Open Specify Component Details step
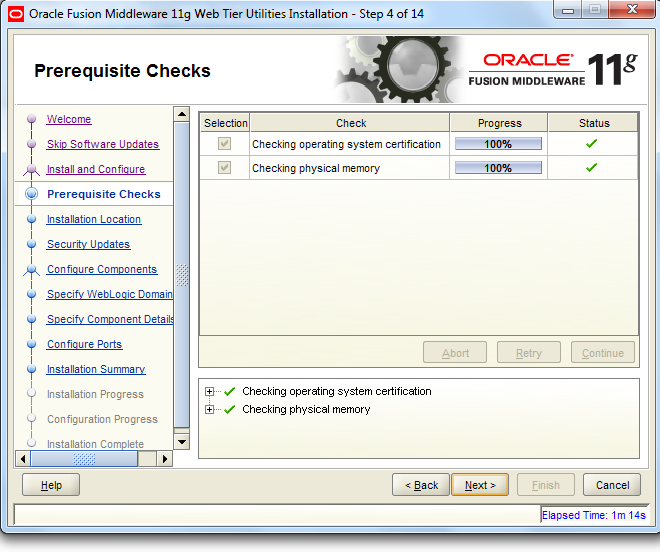 (x=110, y=319)
